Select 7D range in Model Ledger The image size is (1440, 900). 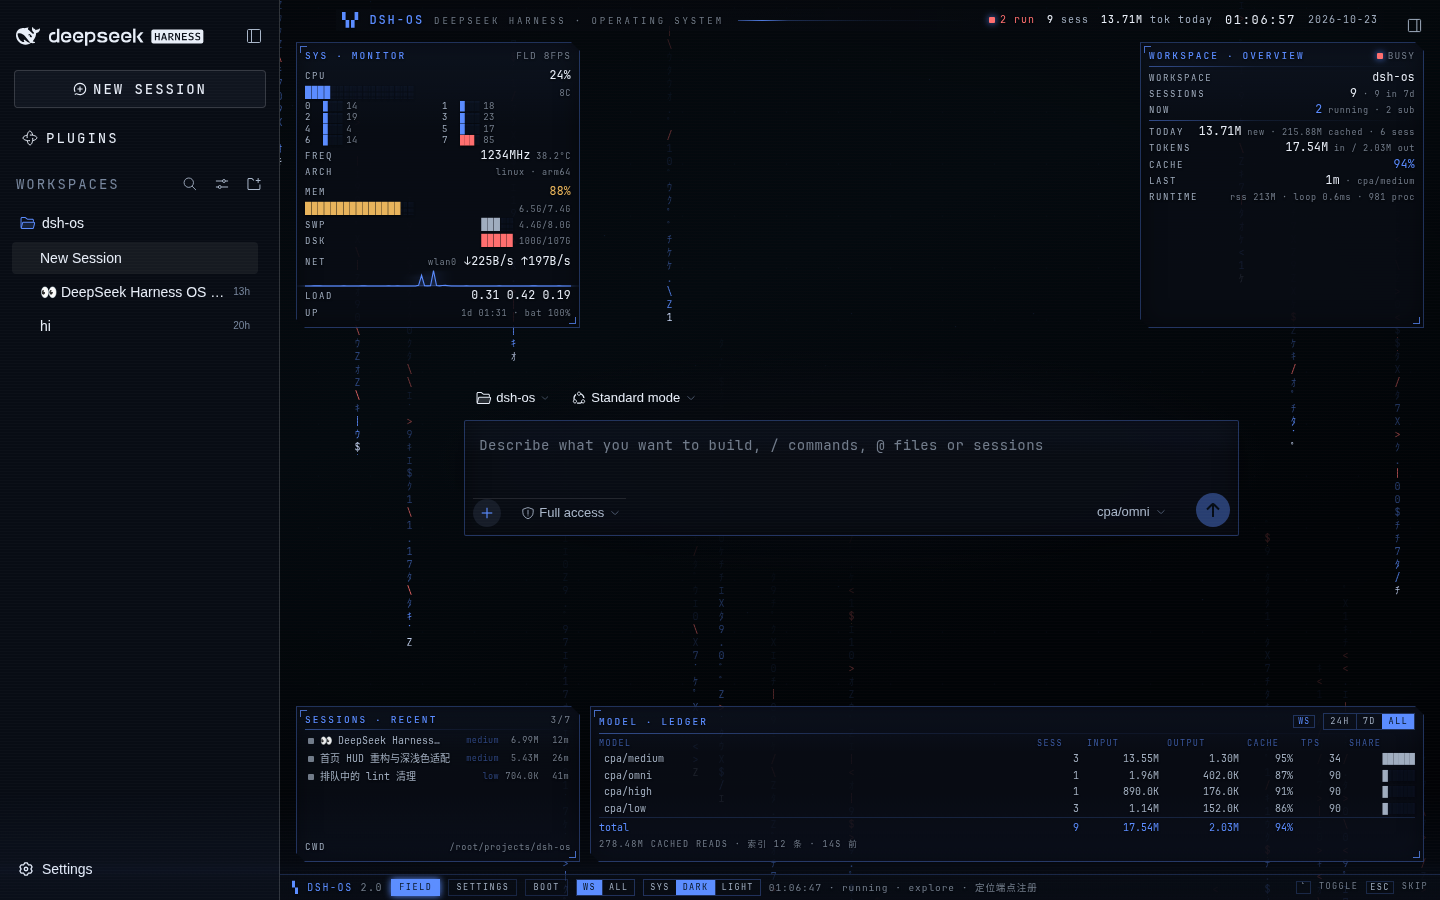1369,721
